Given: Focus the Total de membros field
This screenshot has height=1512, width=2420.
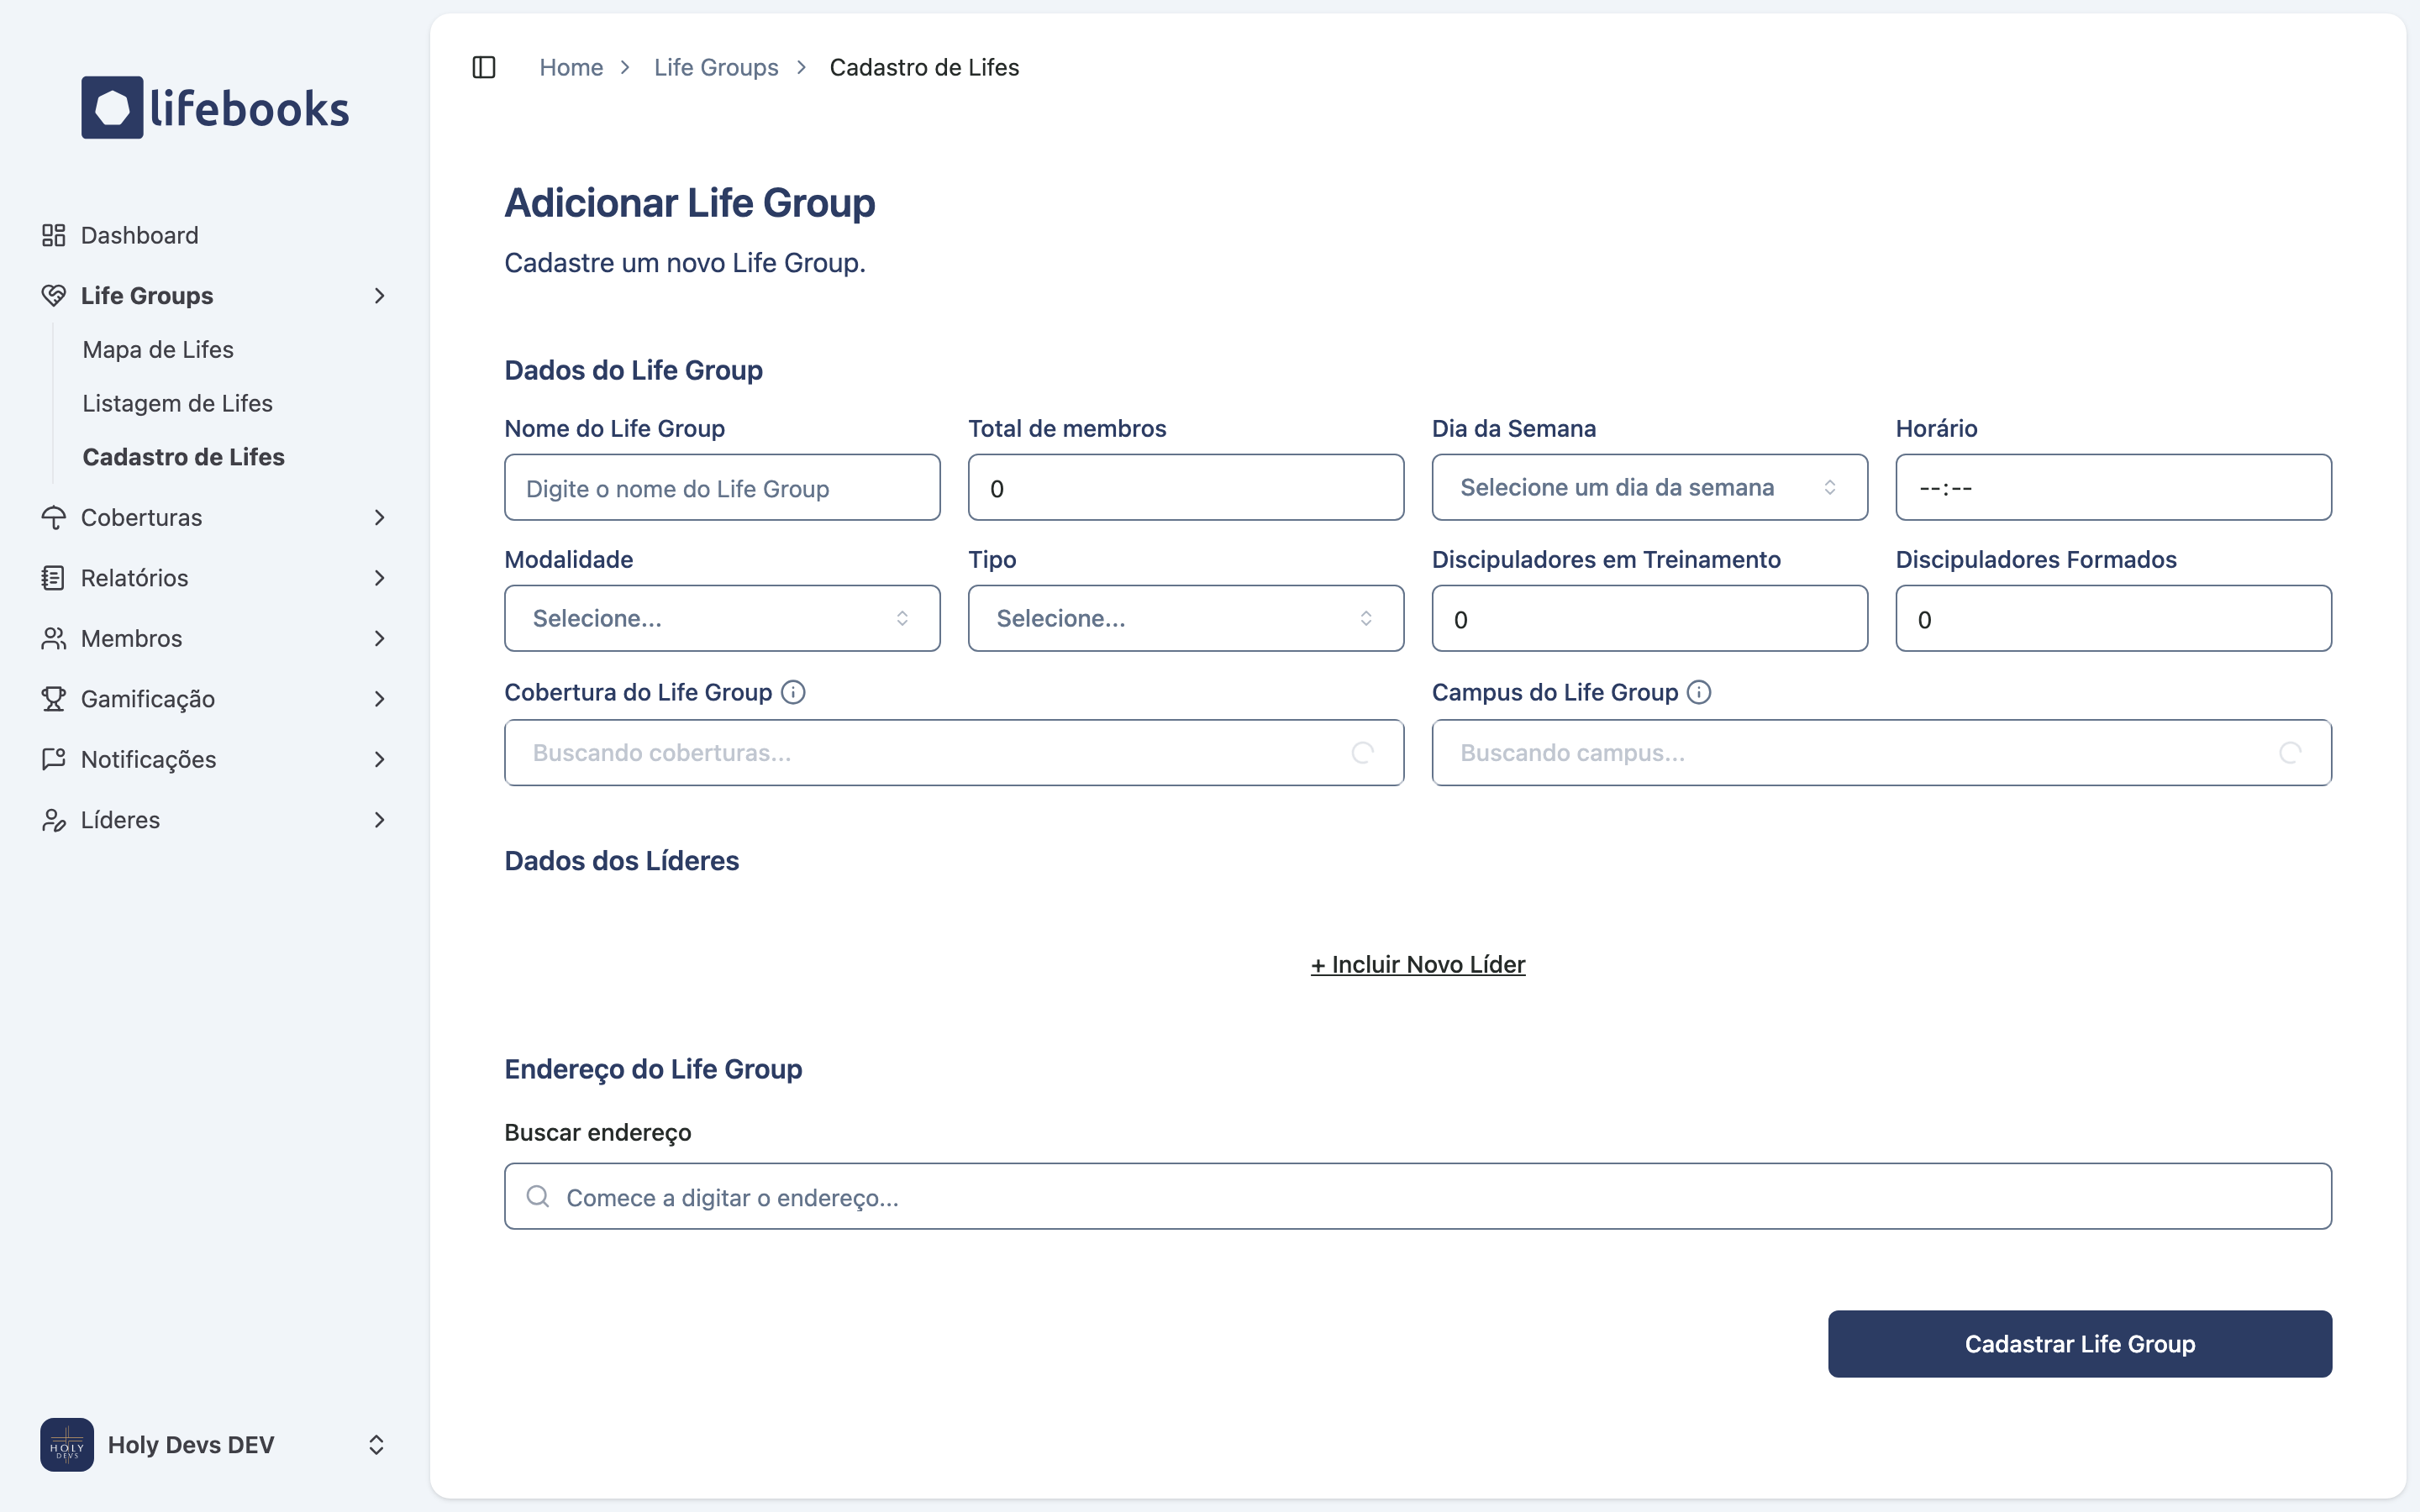Looking at the screenshot, I should (1186, 487).
